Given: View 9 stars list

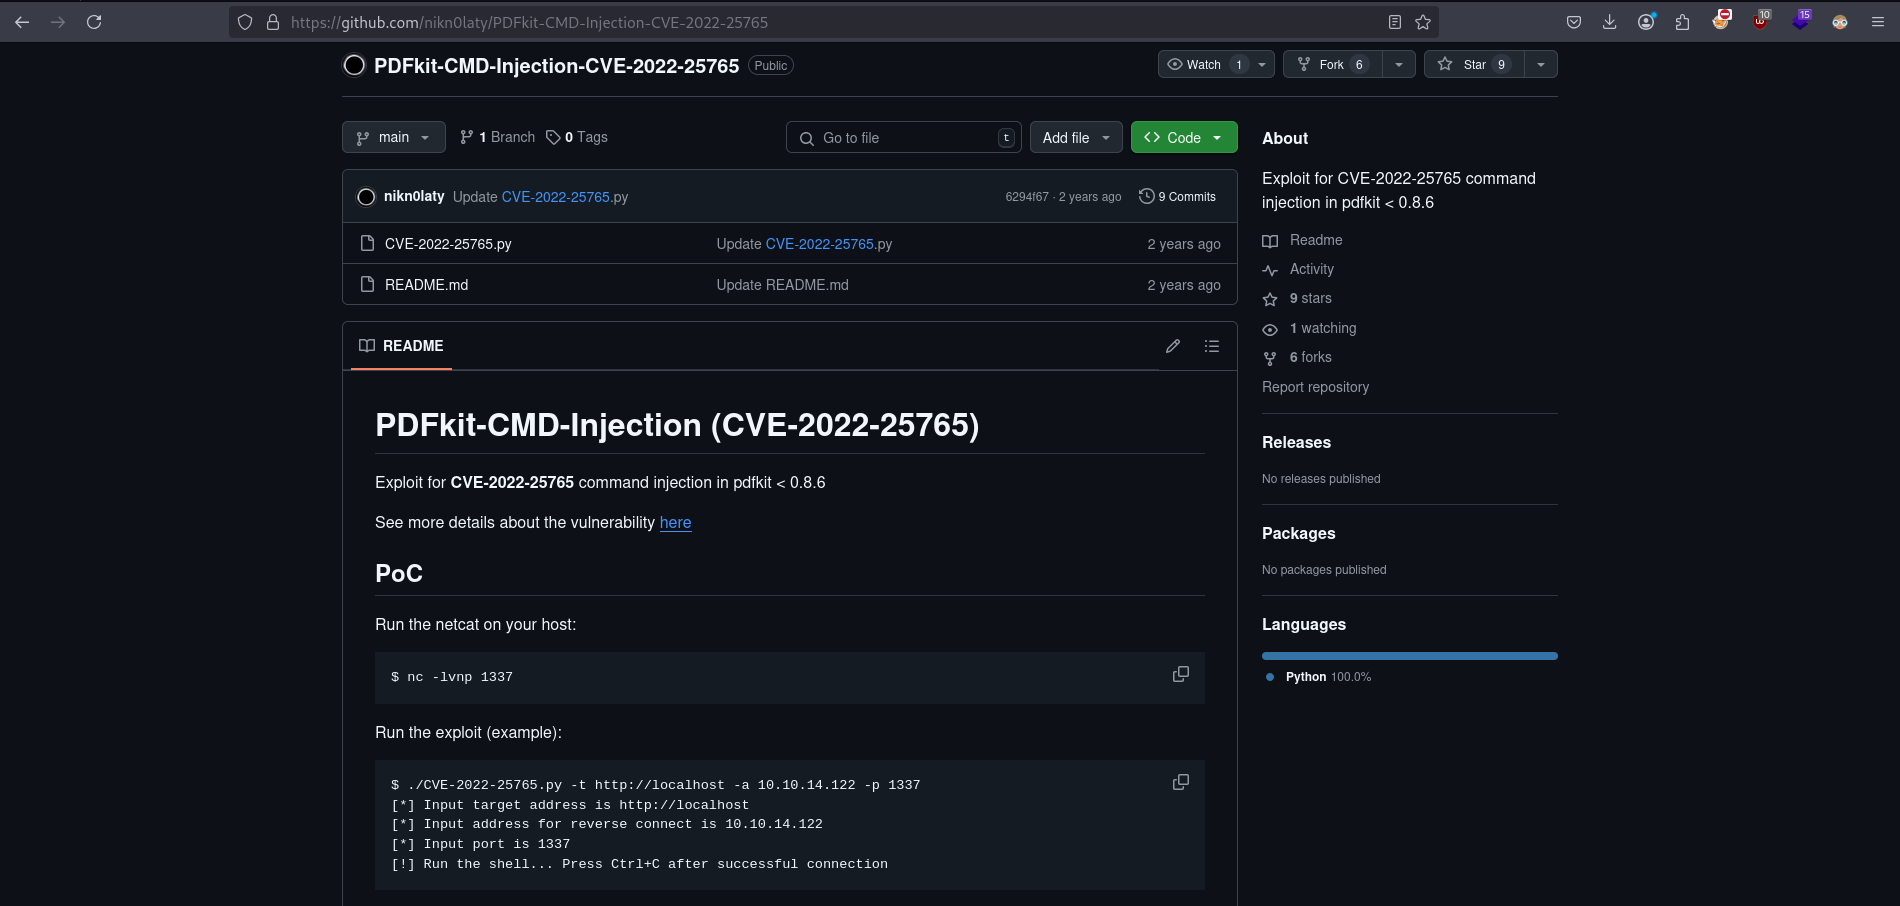Looking at the screenshot, I should pyautogui.click(x=1310, y=298).
